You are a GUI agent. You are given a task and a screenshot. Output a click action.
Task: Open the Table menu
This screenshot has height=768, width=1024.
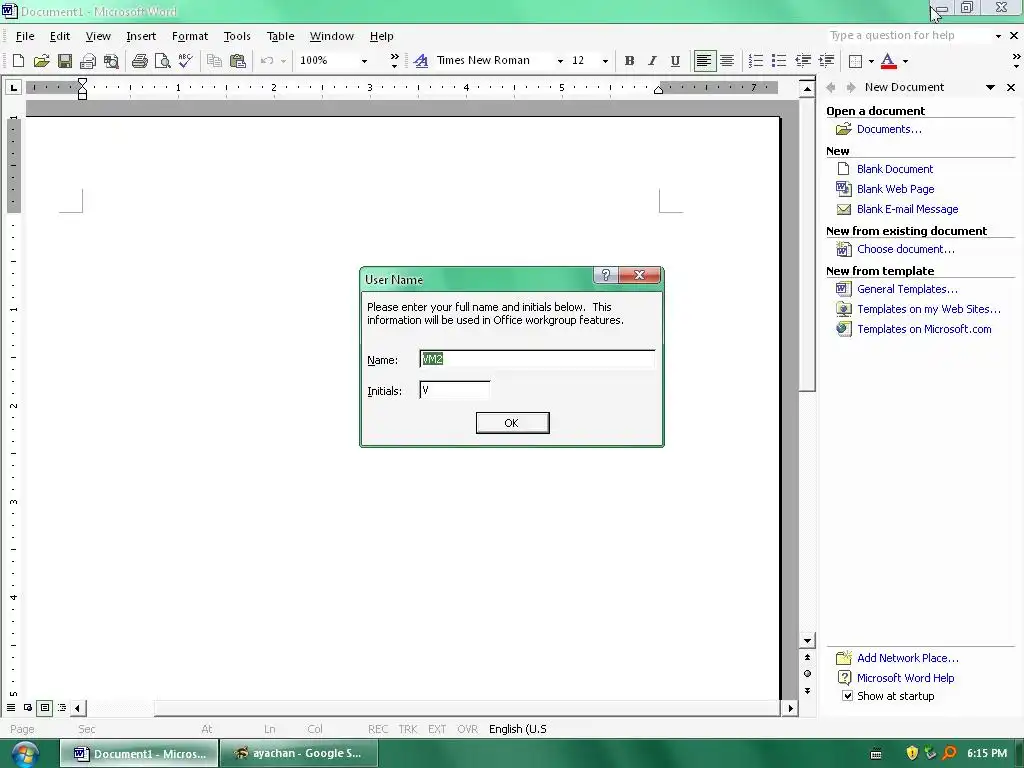[280, 36]
